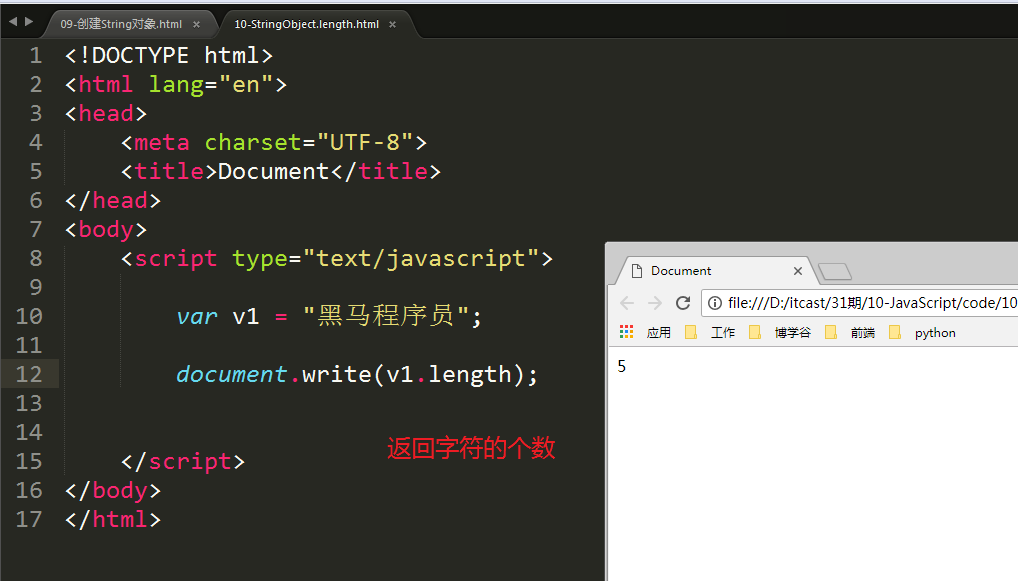Screen dimensions: 1018x581
Task: Click the word Document inside the title tag
Action: pos(273,172)
